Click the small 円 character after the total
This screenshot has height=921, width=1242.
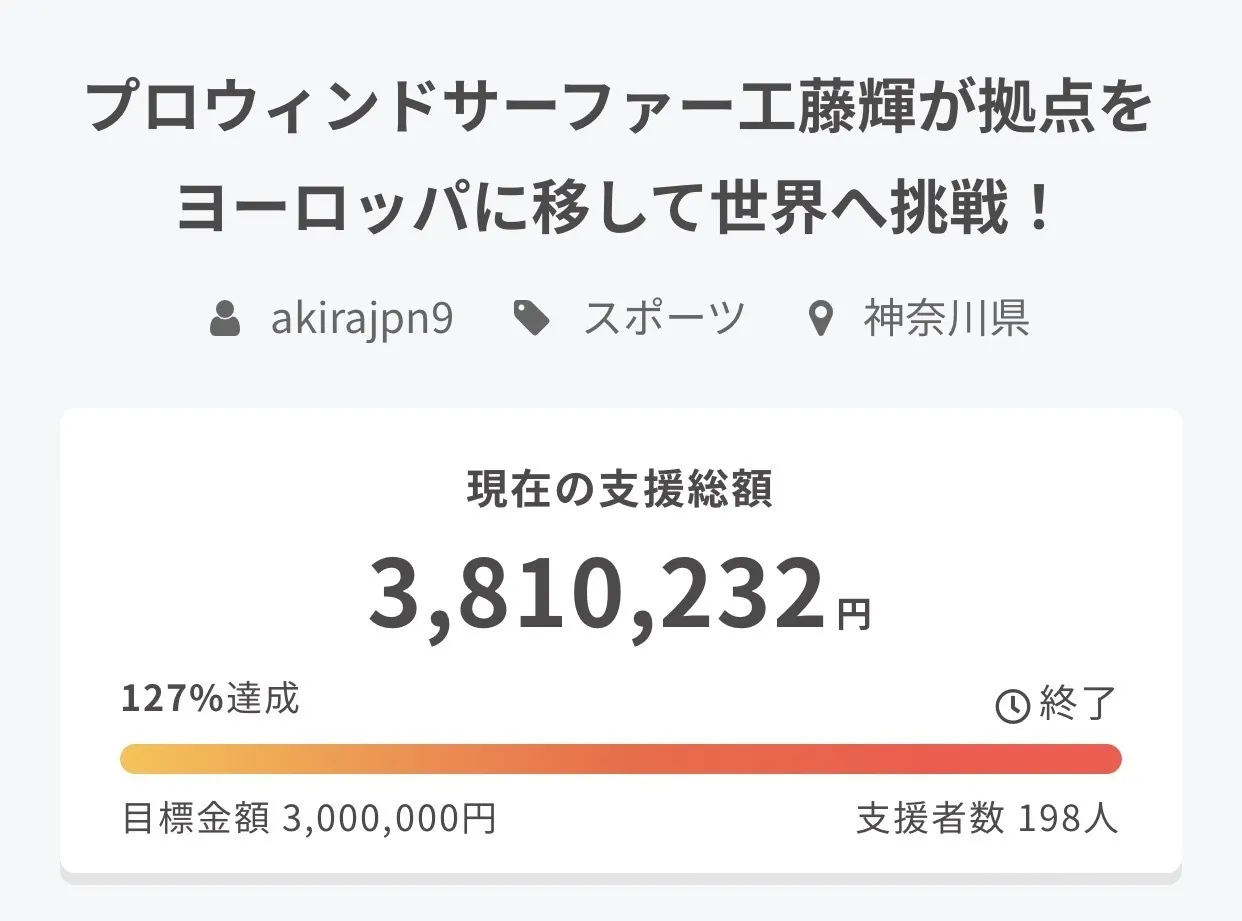point(854,614)
